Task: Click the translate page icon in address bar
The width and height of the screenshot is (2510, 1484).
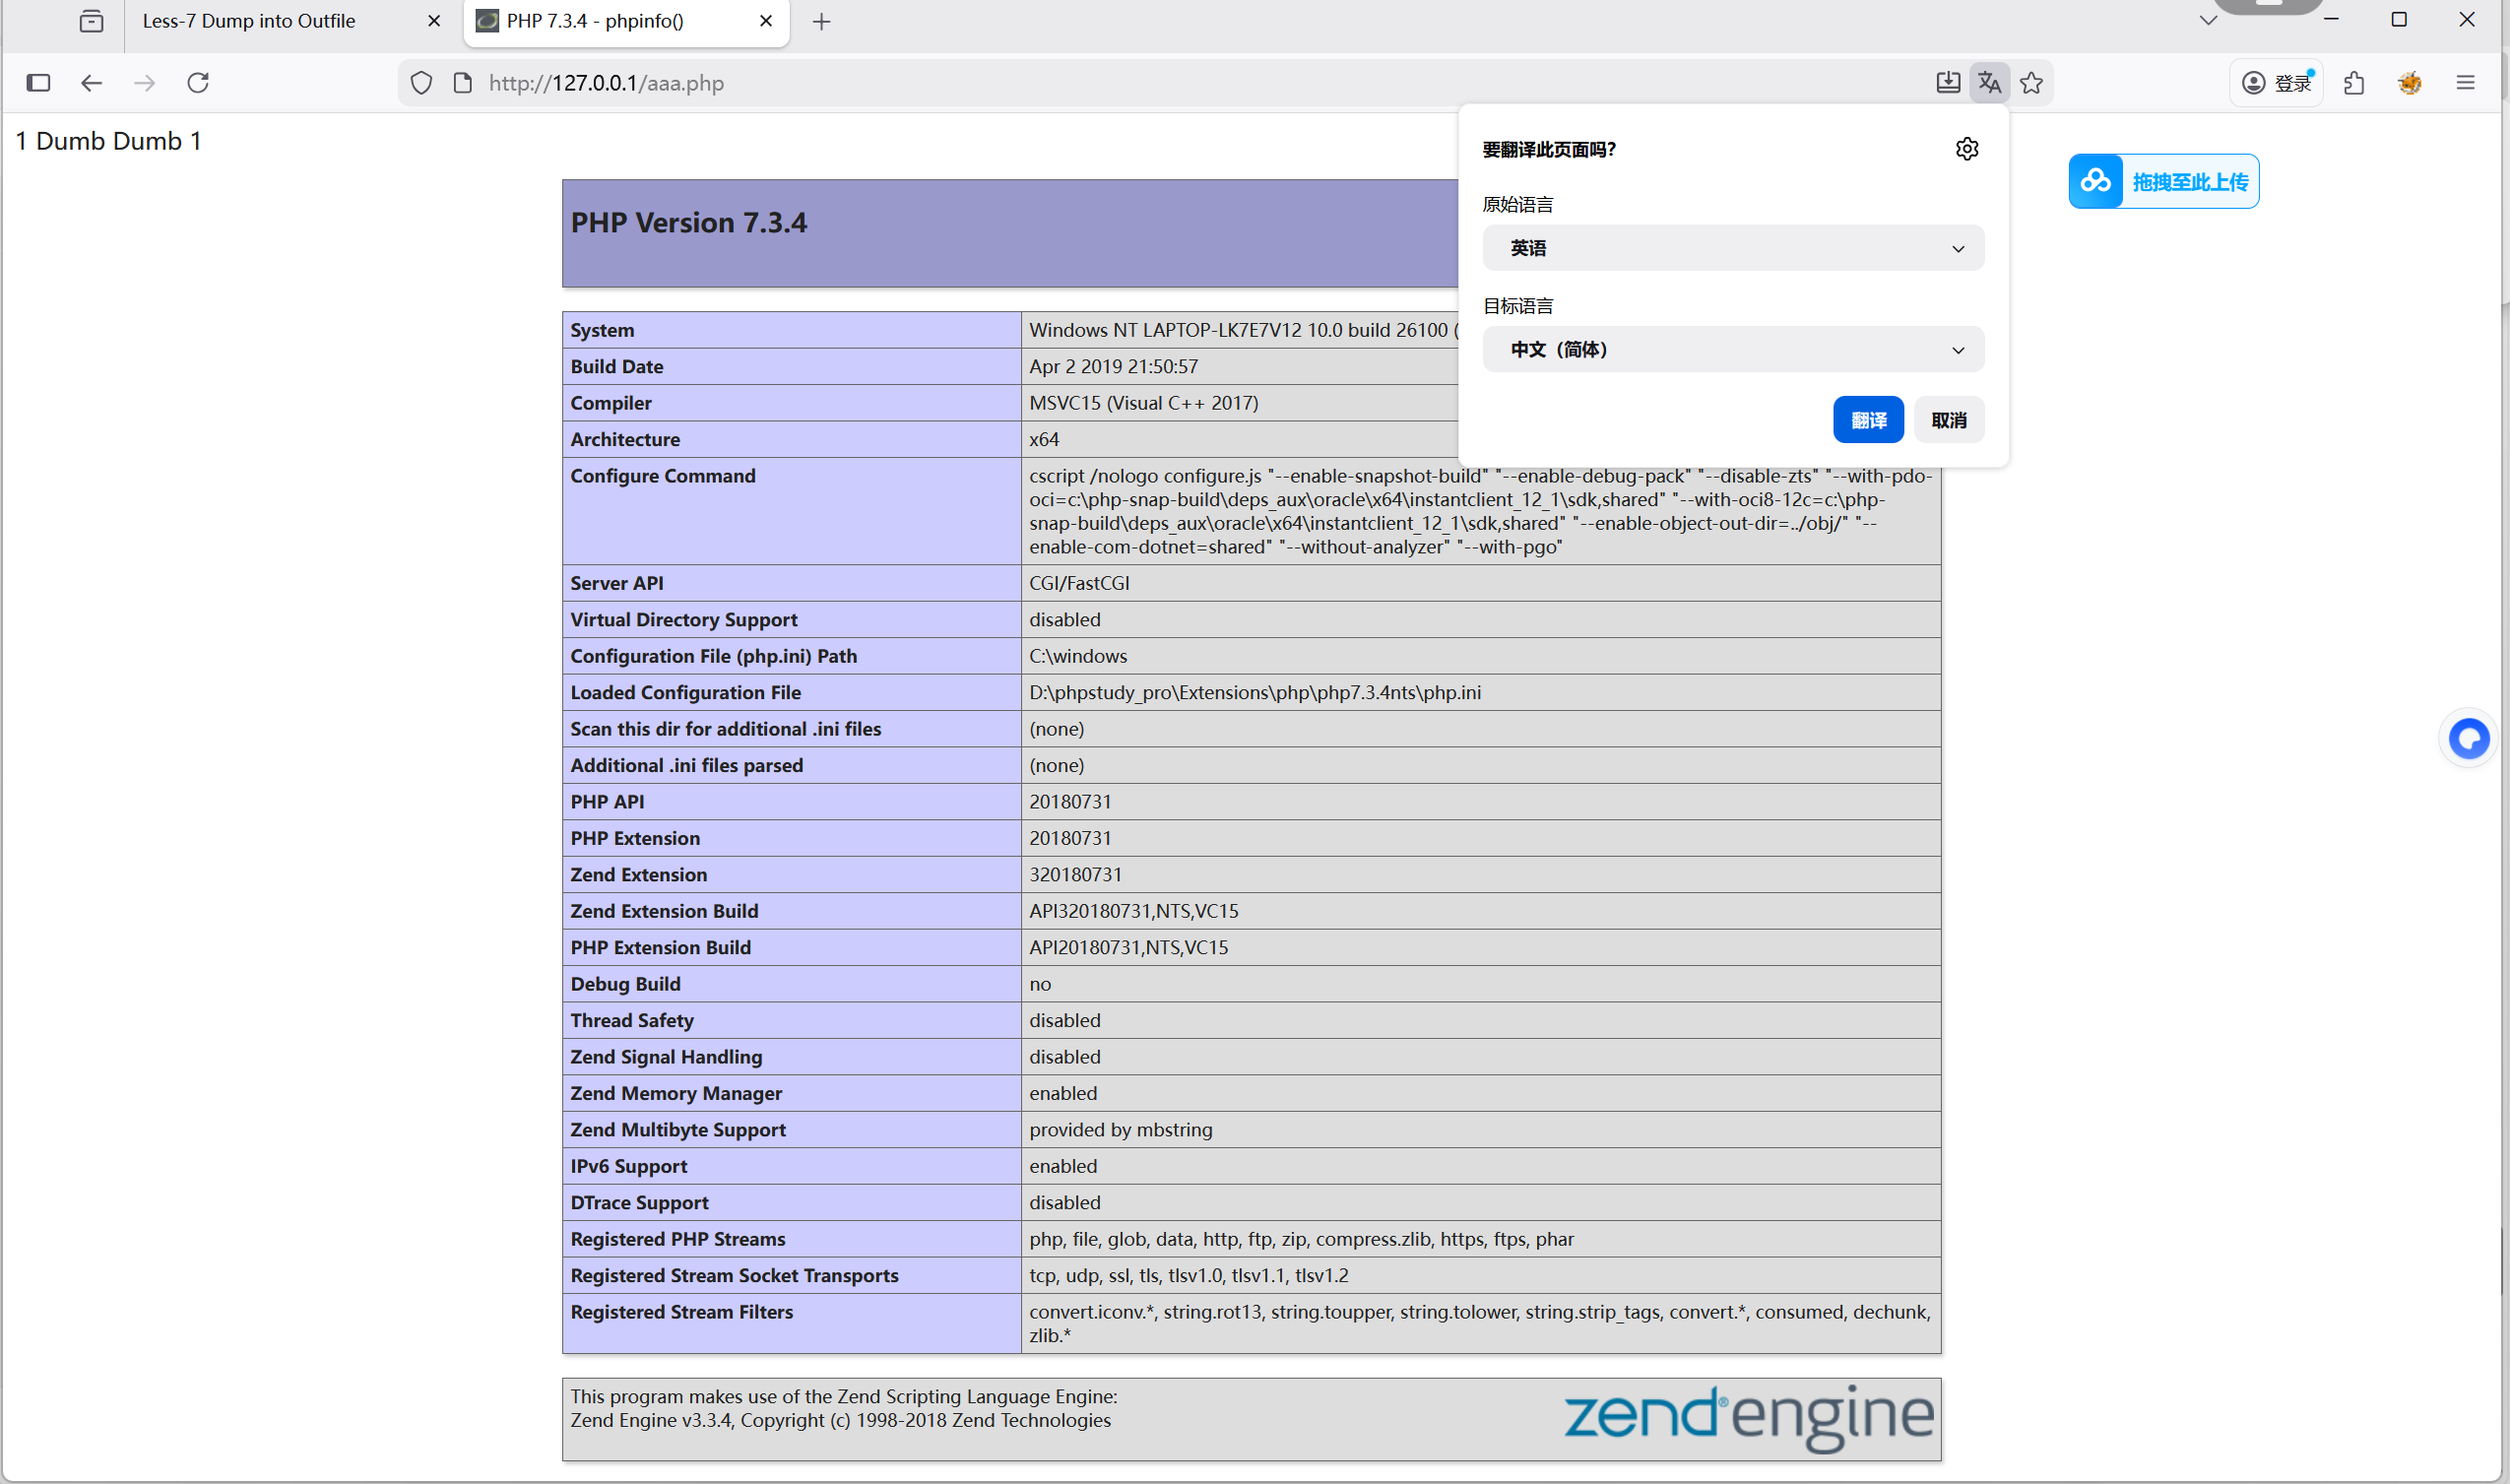Action: click(1988, 83)
